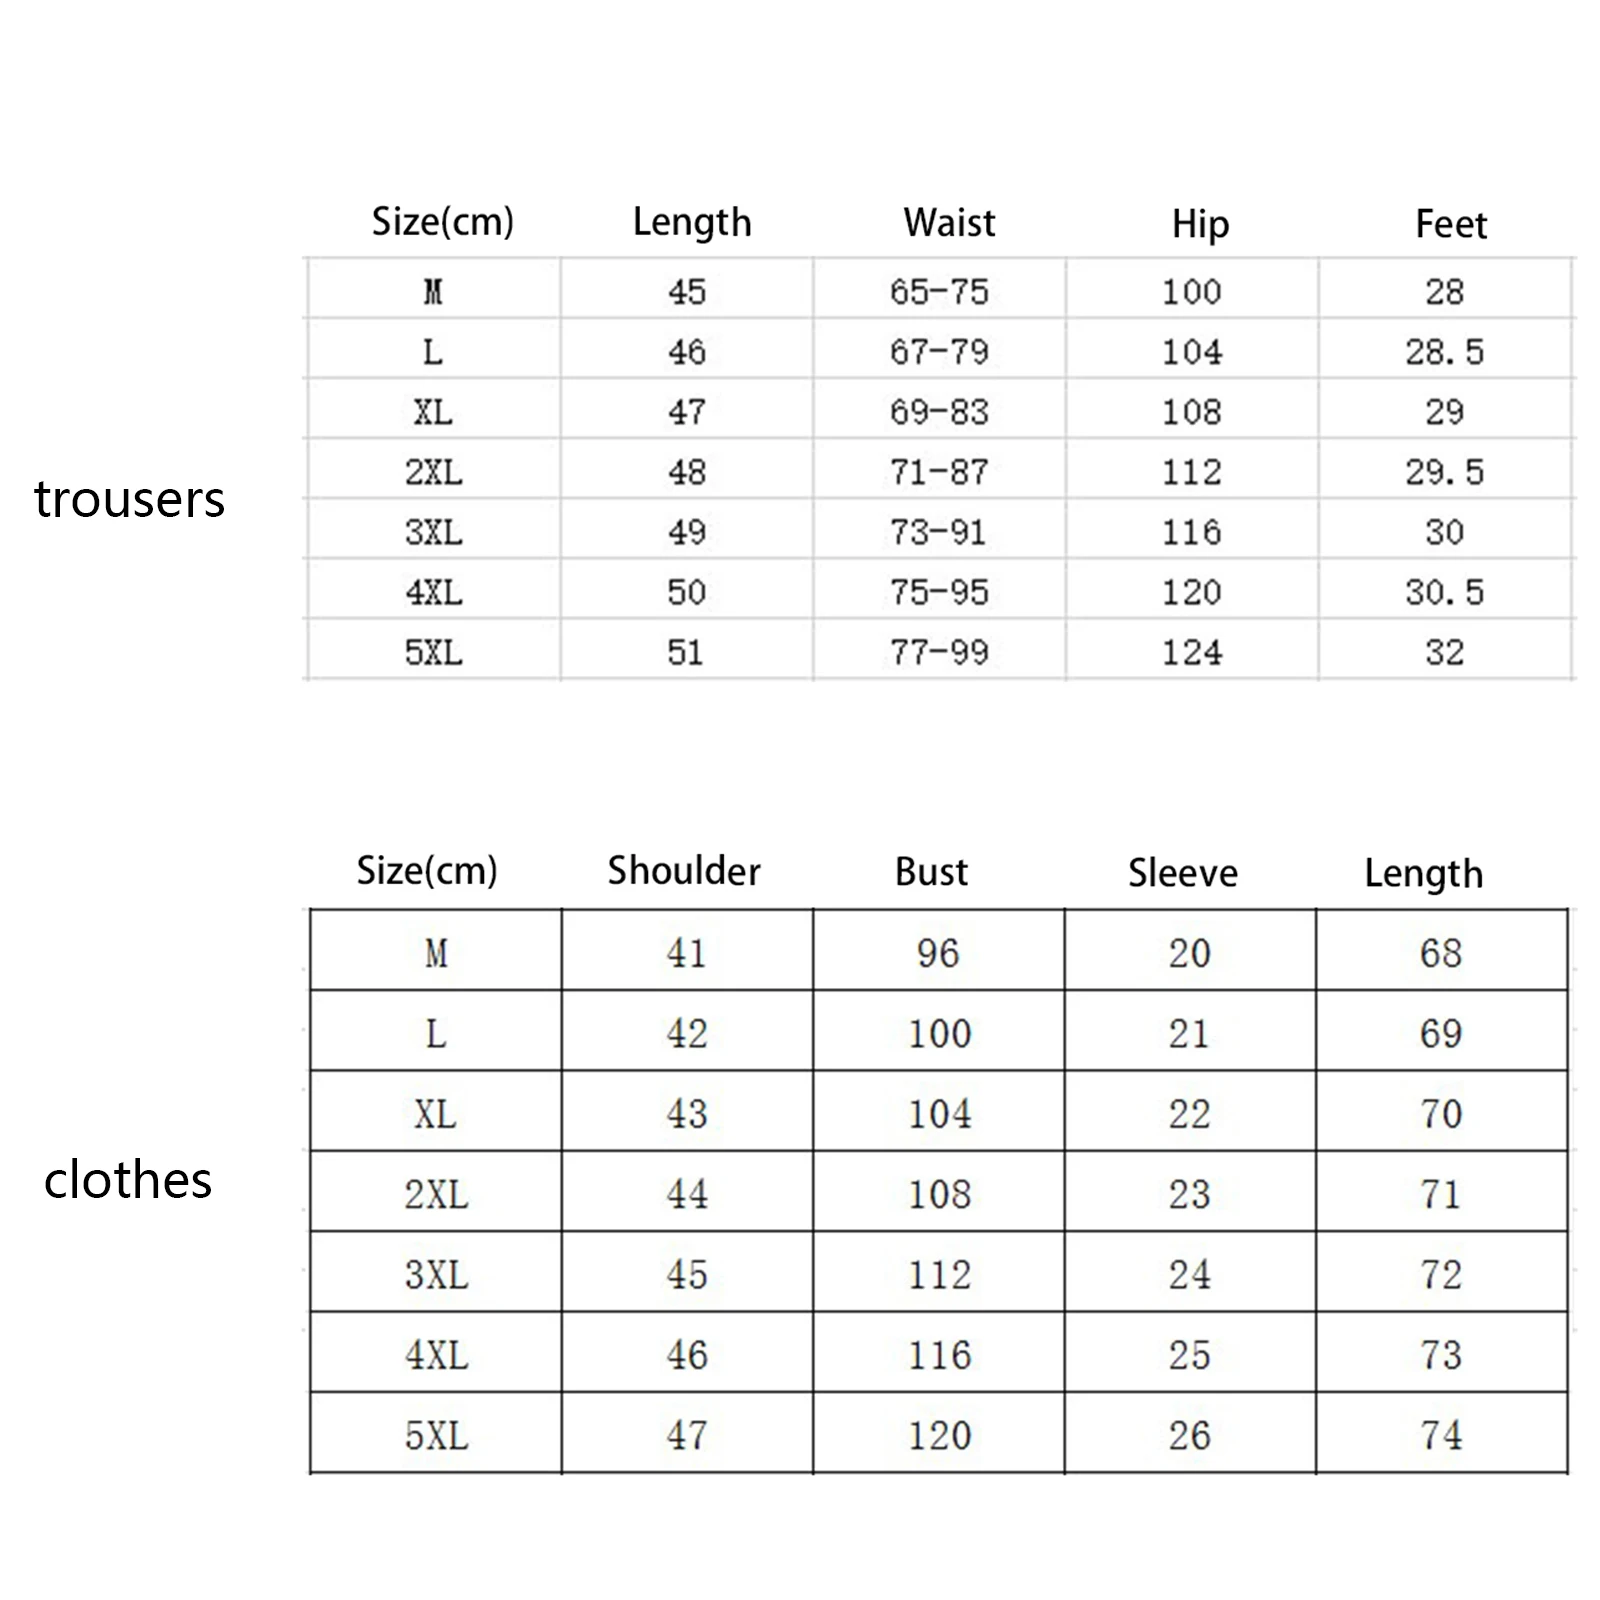Viewport: 1600px width, 1600px height.
Task: Click the Shoulder column header
Action: coord(684,871)
